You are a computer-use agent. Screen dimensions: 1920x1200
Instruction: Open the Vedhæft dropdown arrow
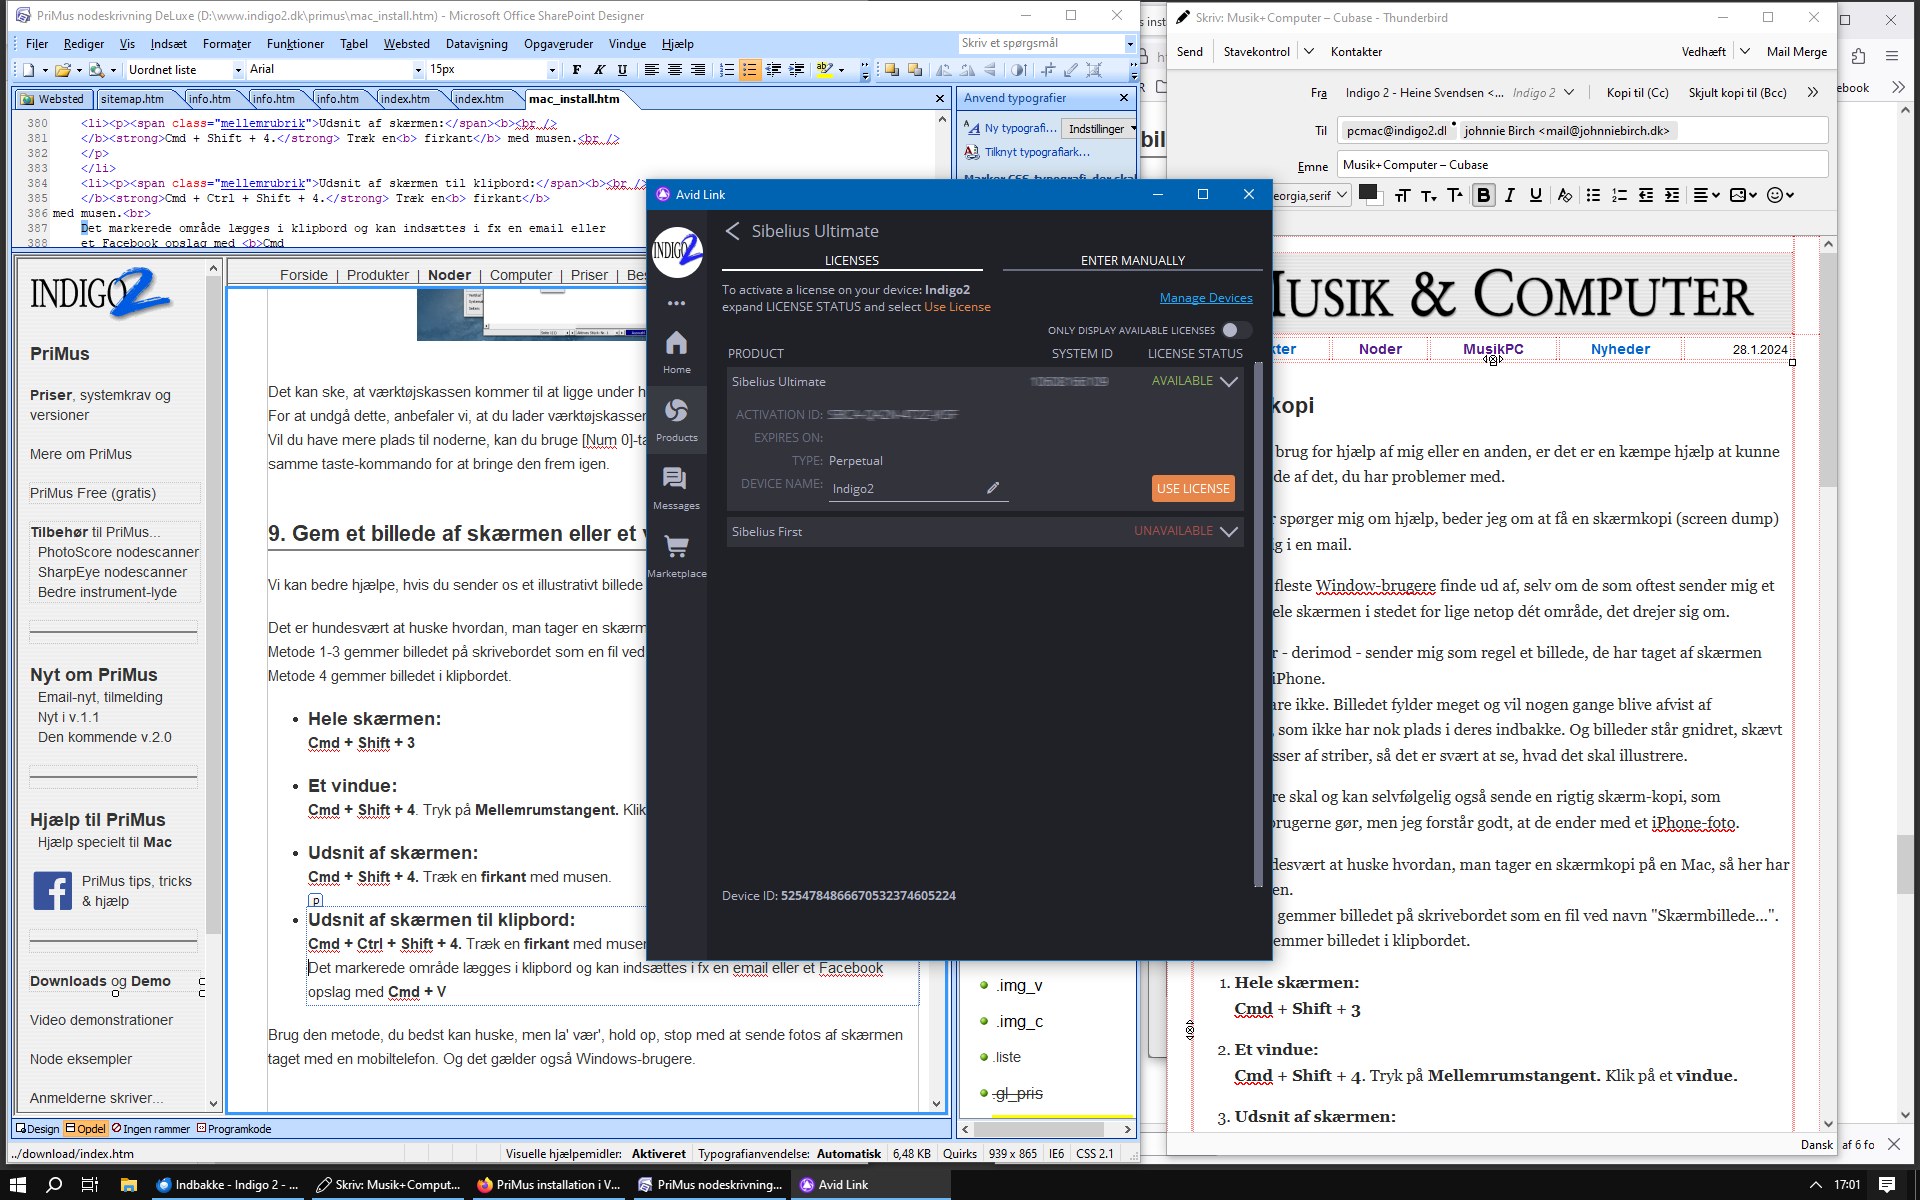coord(1744,51)
